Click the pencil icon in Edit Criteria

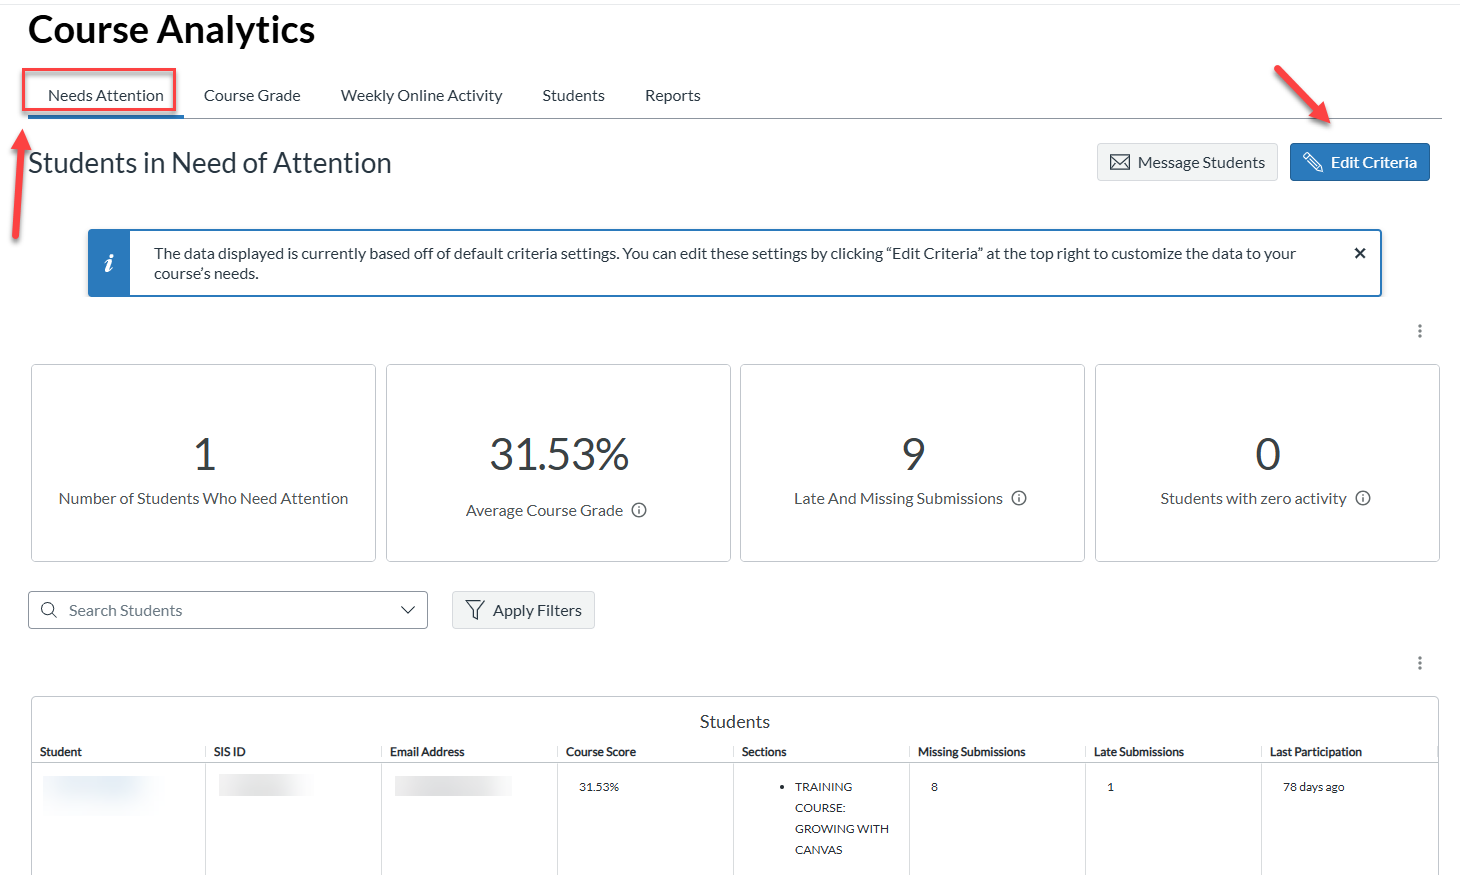[x=1313, y=162]
